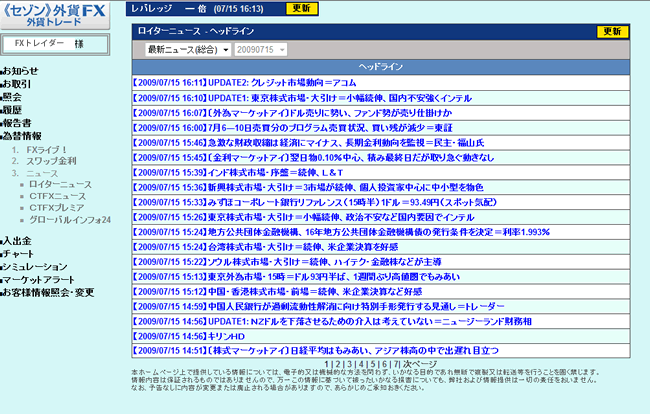Click the FXトレイダー 様 user name box
650x414 pixels.
point(55,44)
